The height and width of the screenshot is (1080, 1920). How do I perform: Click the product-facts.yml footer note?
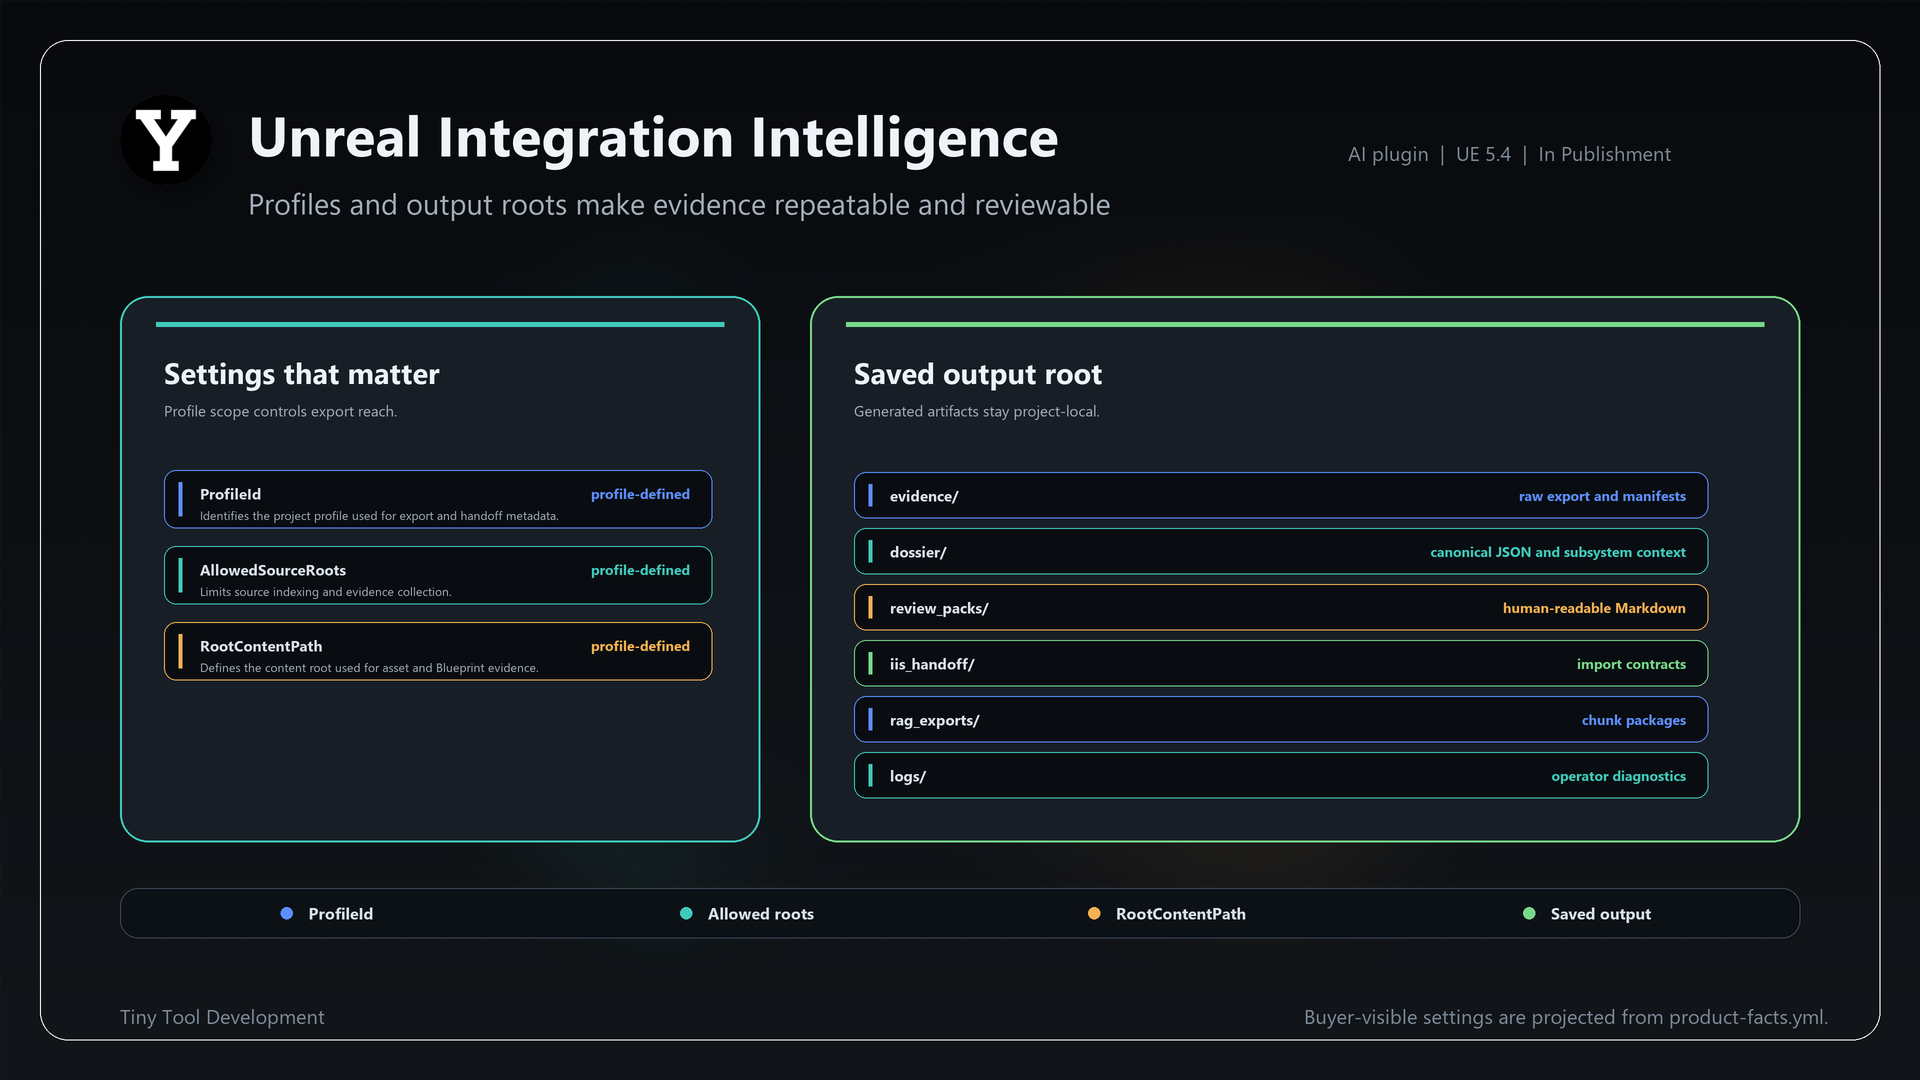point(1566,1017)
